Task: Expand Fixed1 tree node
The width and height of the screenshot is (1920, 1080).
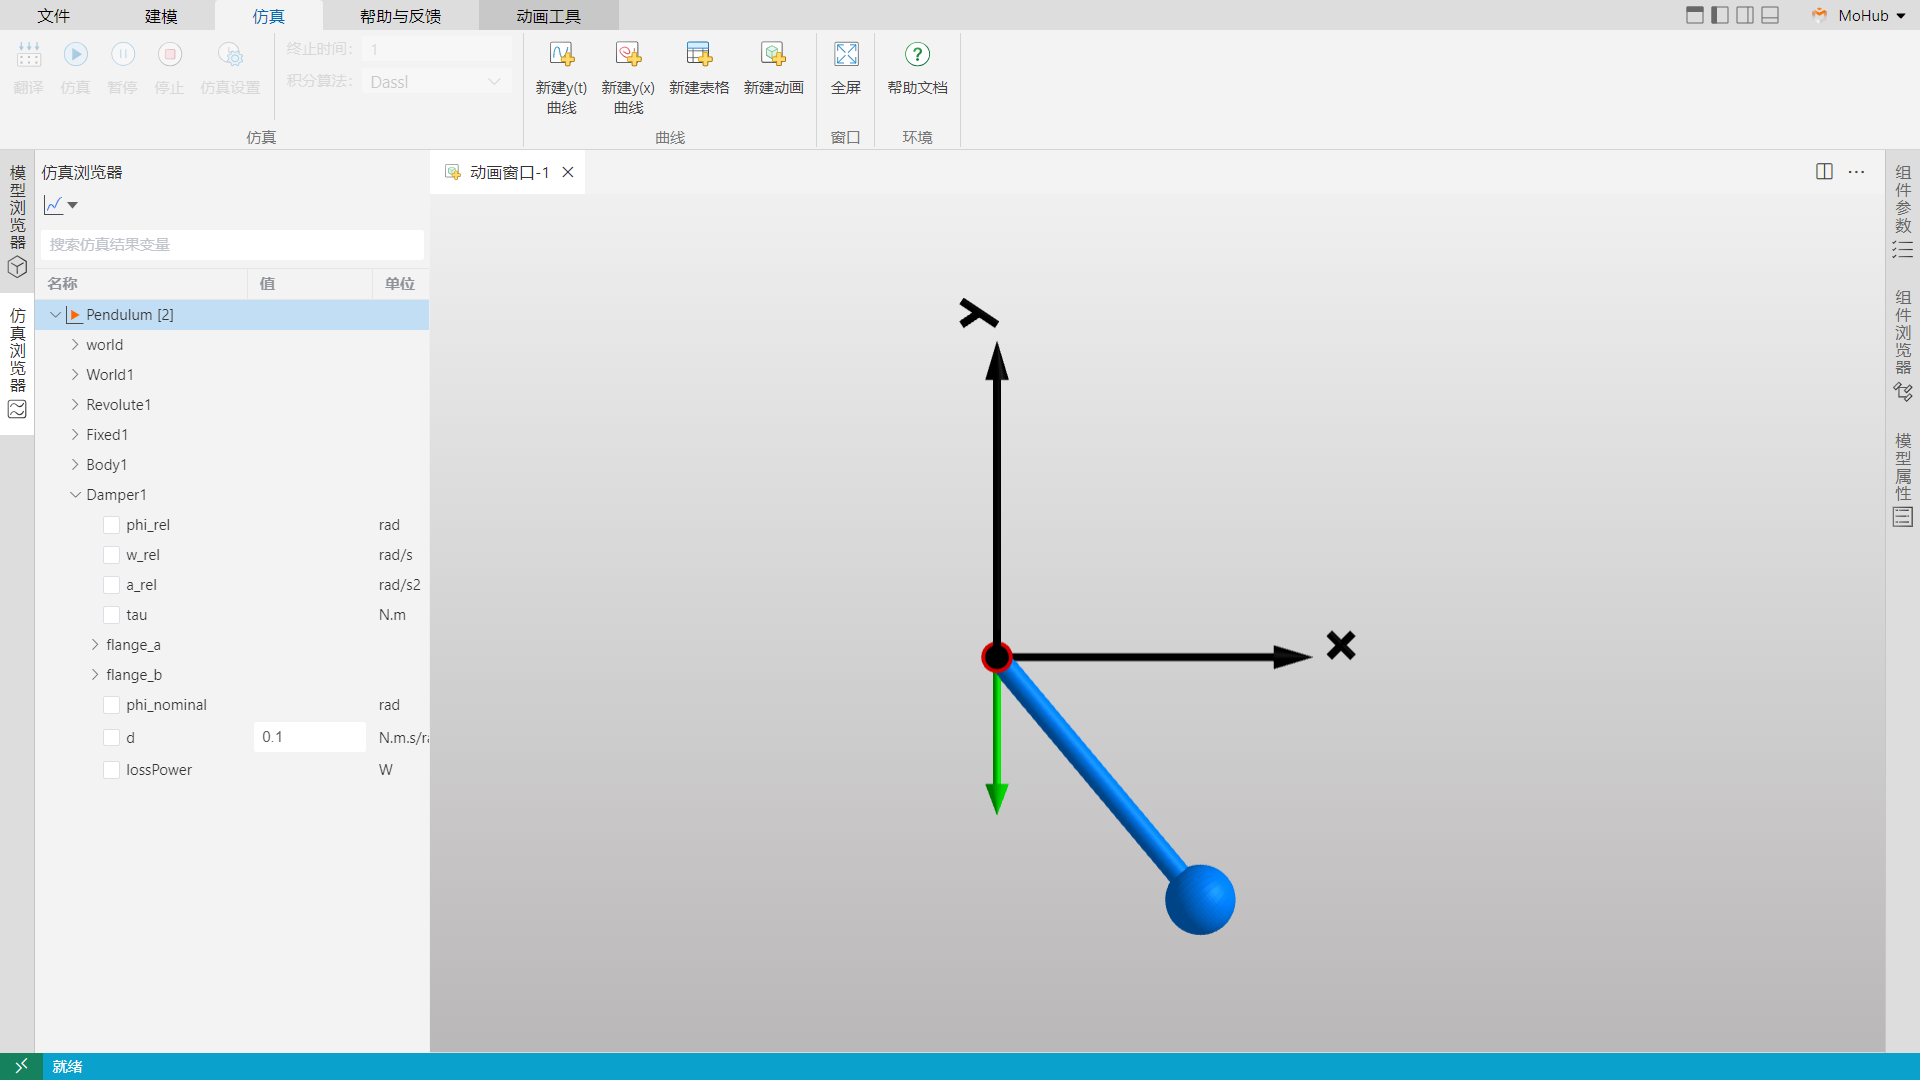Action: pos(75,435)
